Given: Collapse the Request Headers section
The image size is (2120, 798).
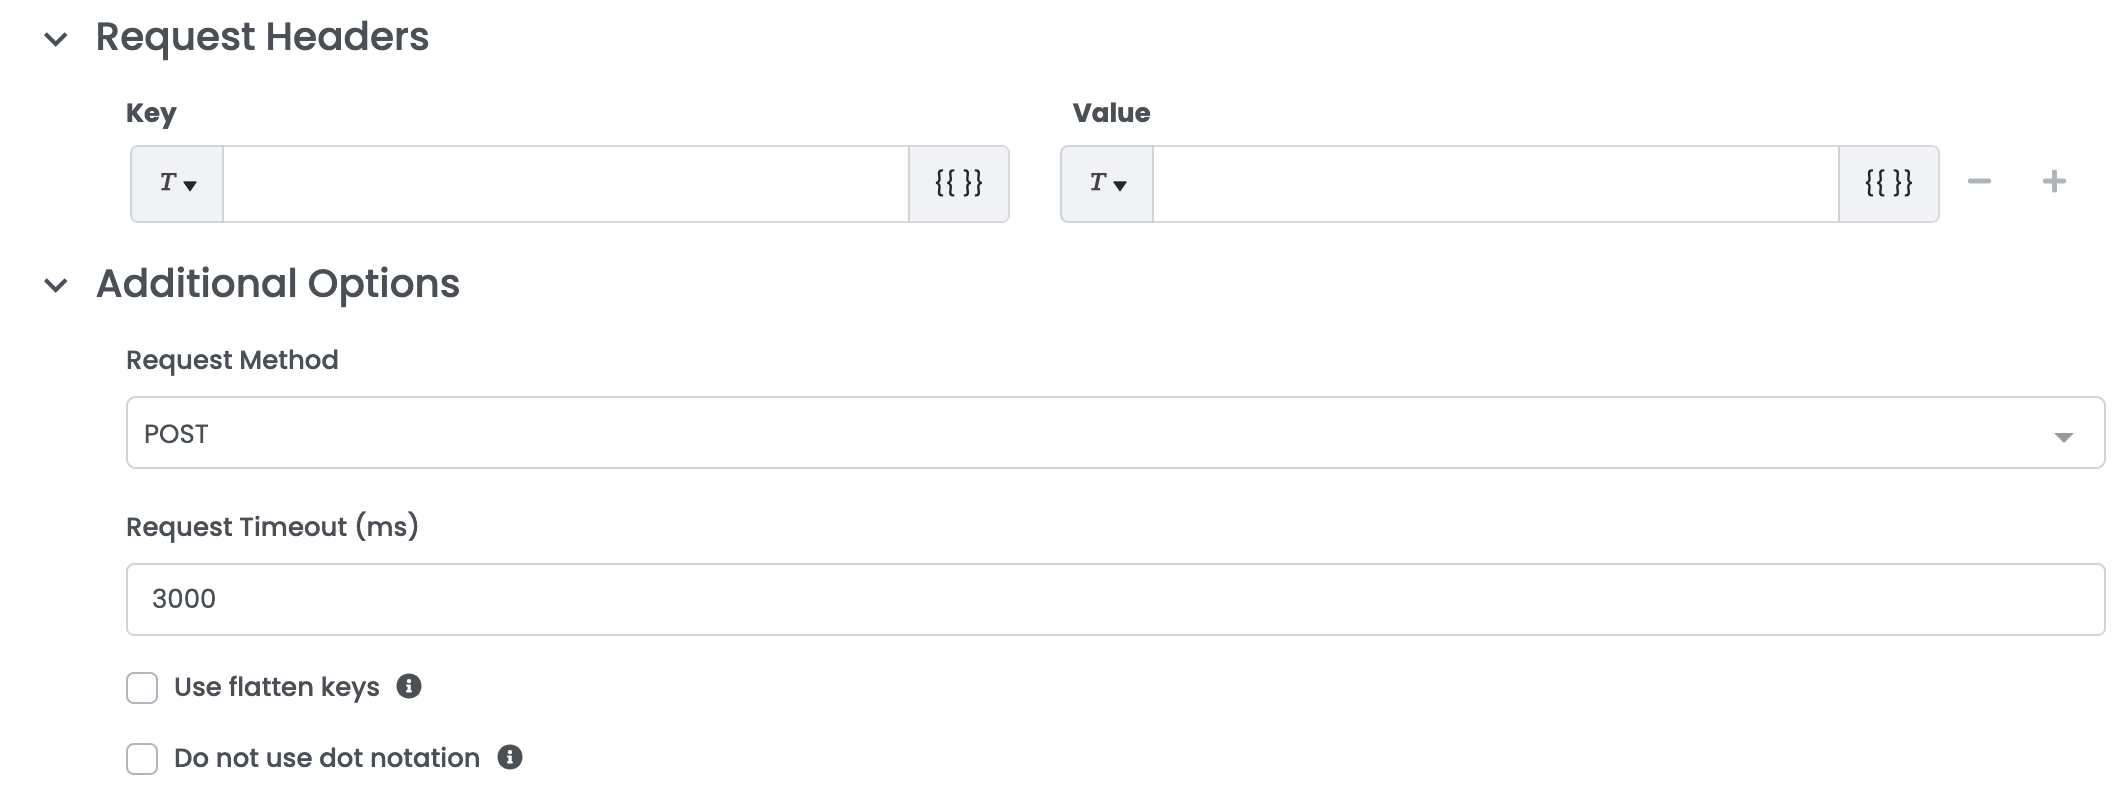Looking at the screenshot, I should pos(56,40).
